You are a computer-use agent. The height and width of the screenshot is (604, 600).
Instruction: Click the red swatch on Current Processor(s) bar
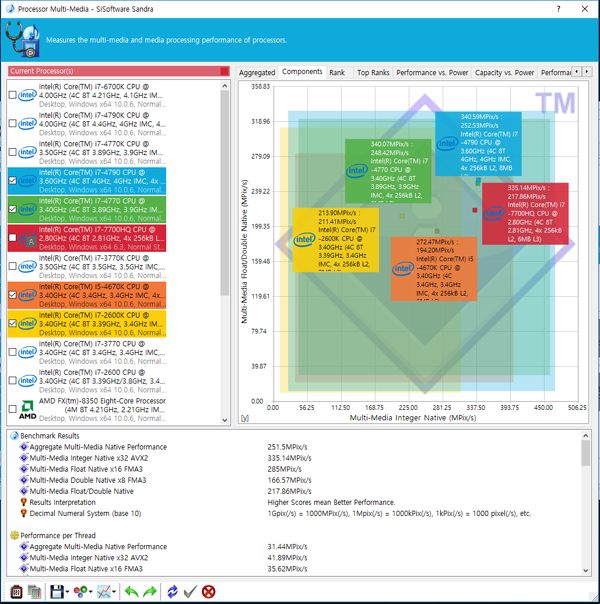tap(224, 71)
